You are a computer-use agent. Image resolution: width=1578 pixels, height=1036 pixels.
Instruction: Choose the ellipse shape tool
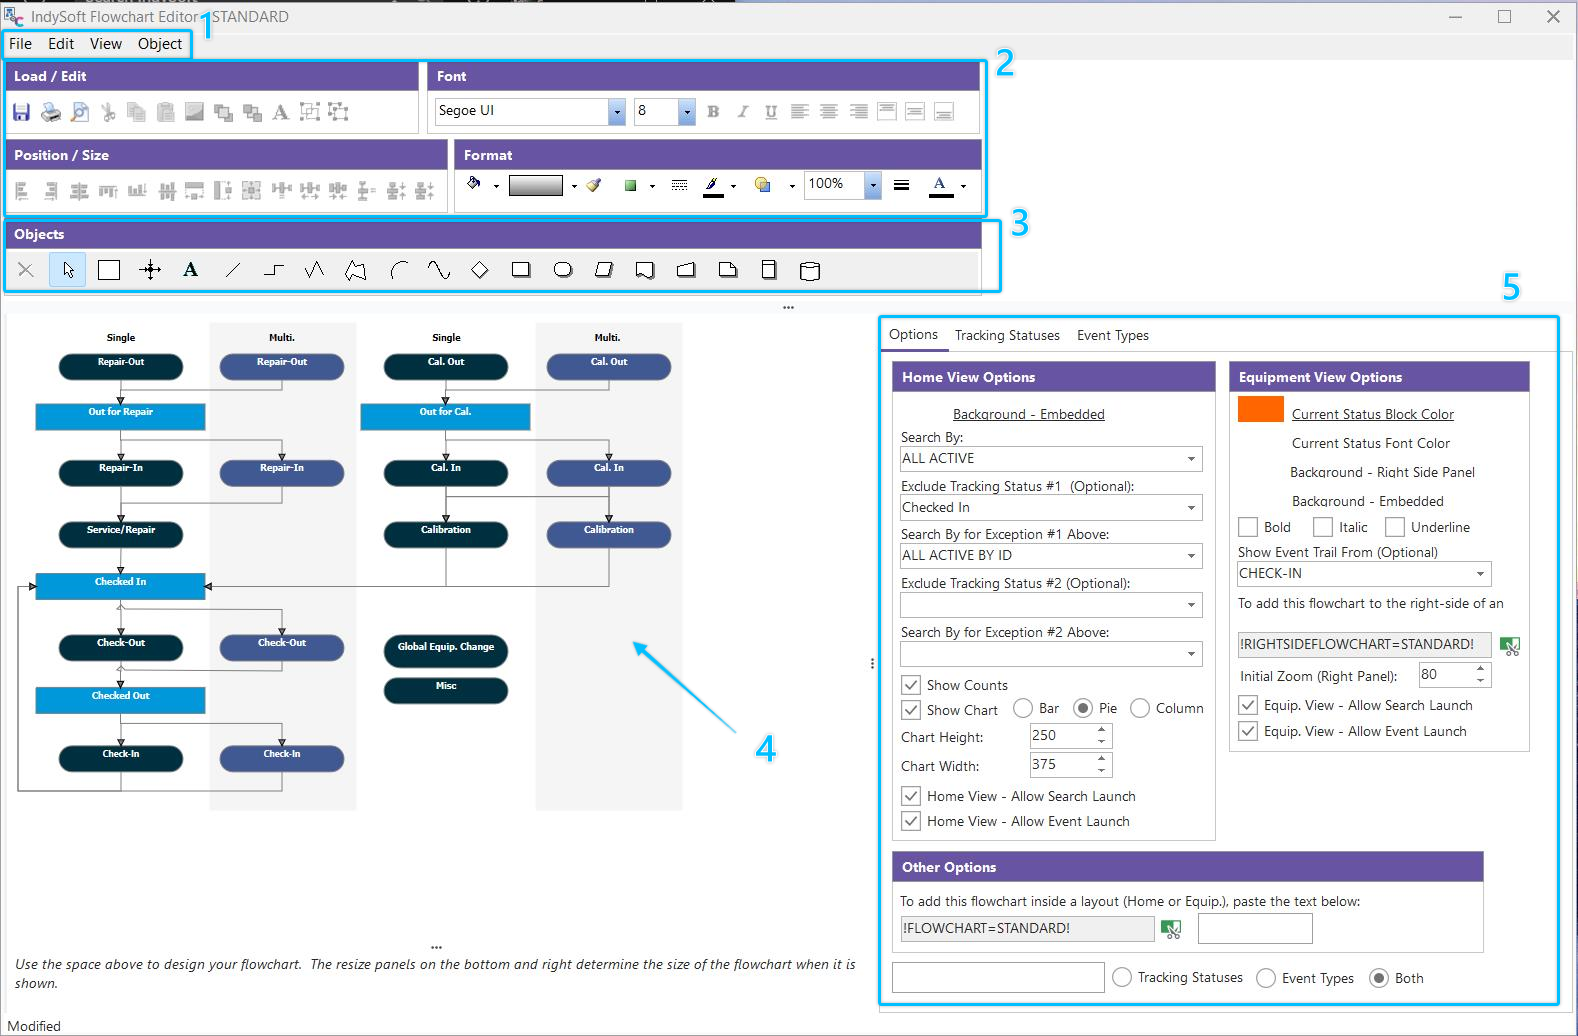[x=563, y=270]
